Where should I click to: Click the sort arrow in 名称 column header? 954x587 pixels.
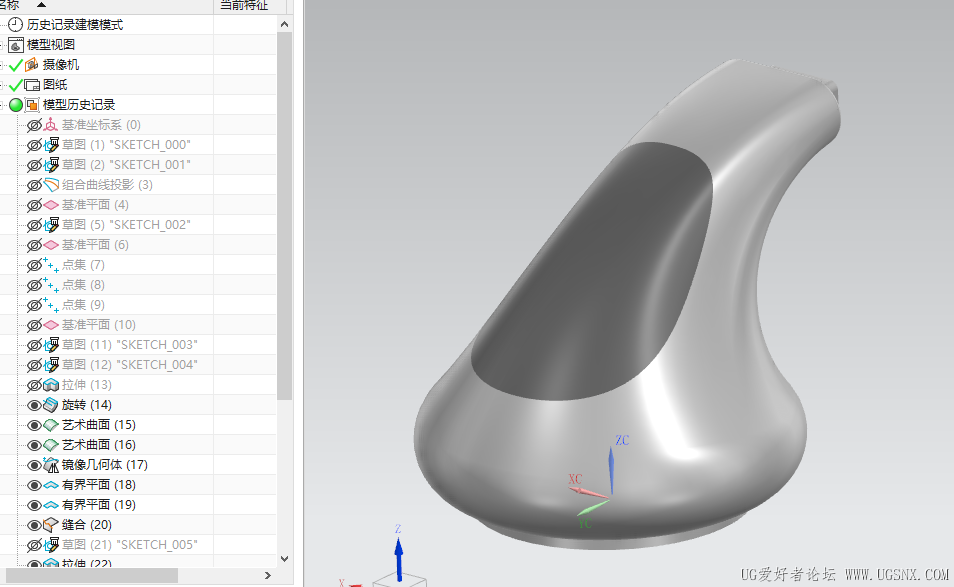41,5
